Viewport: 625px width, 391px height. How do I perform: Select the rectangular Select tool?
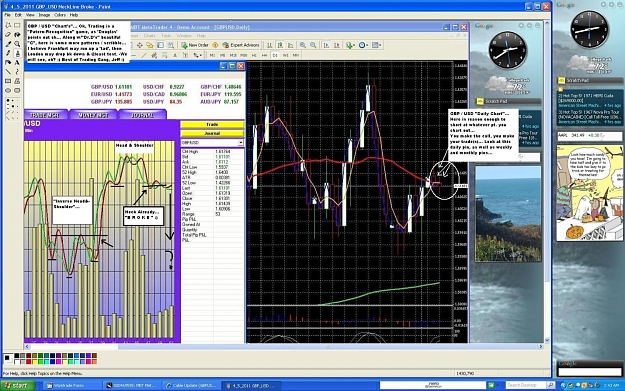coord(17,25)
